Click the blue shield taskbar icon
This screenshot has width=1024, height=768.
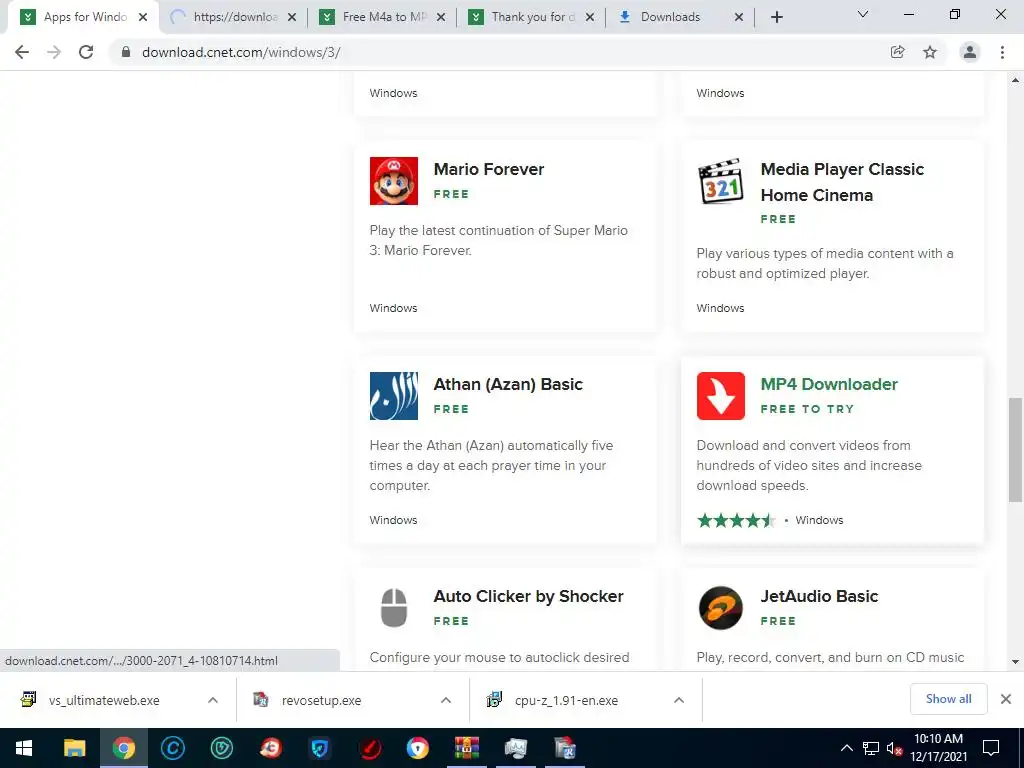click(x=319, y=748)
